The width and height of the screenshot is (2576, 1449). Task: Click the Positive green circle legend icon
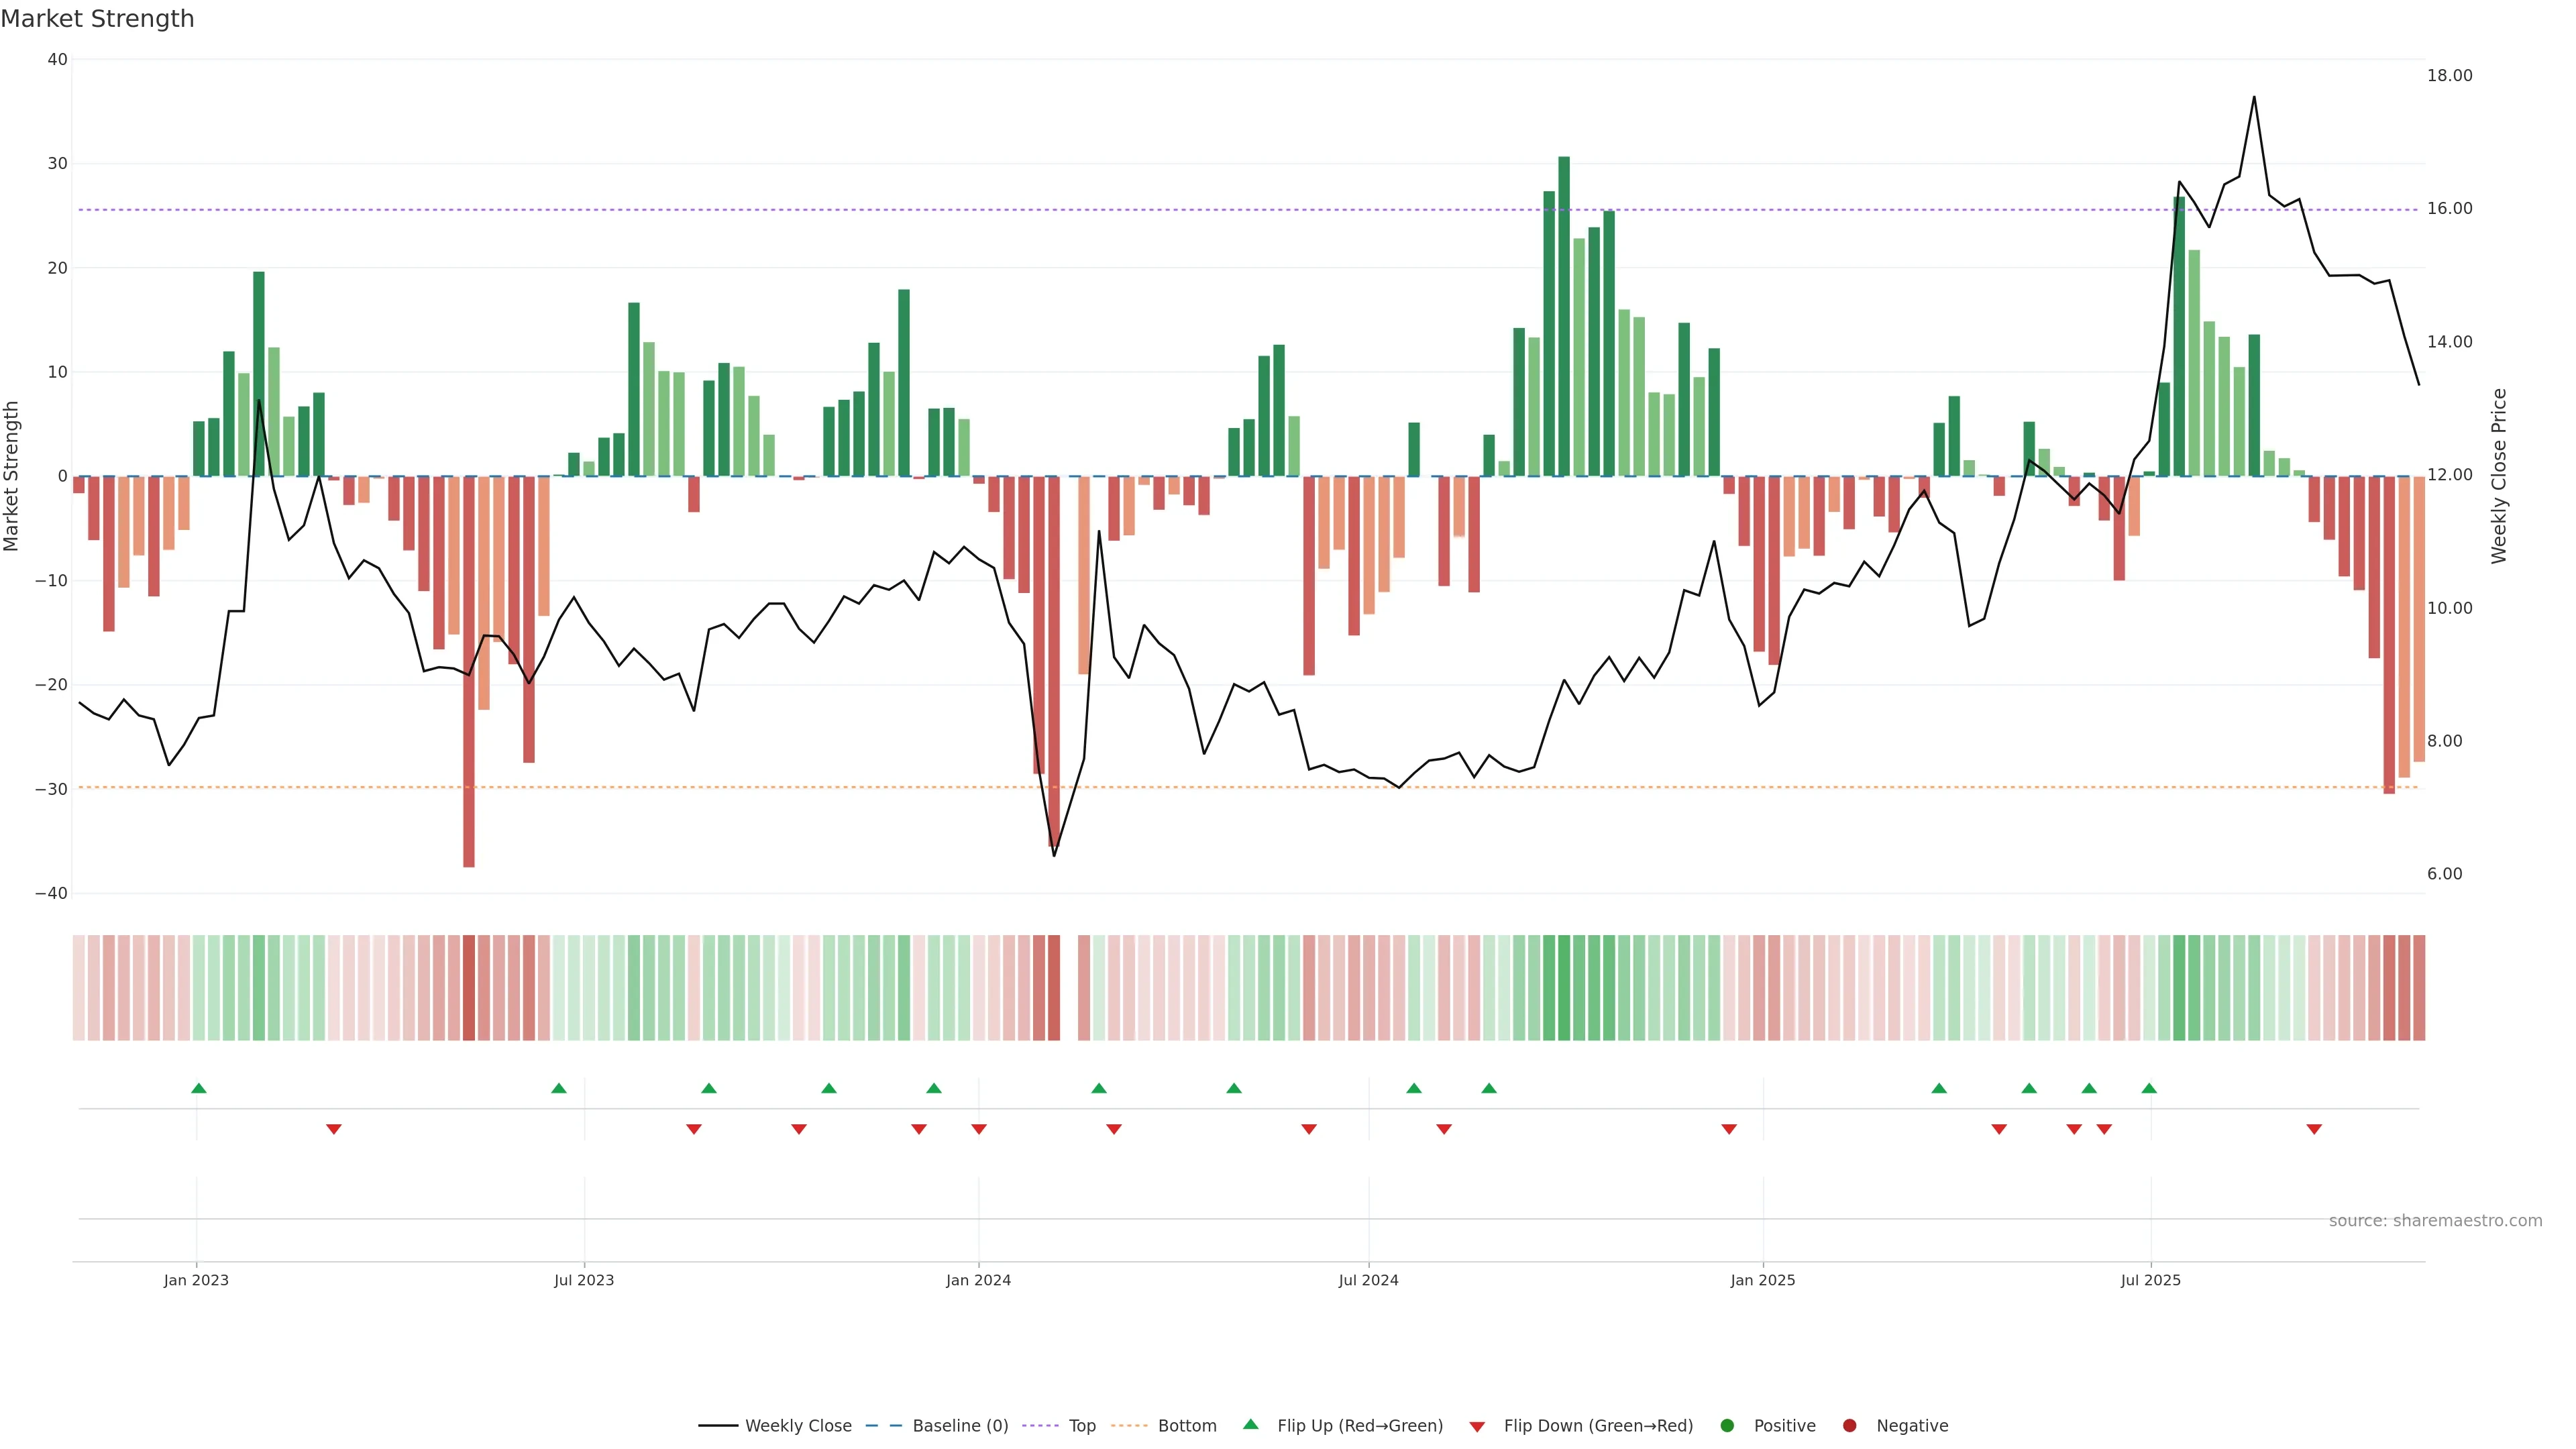tap(1727, 1426)
